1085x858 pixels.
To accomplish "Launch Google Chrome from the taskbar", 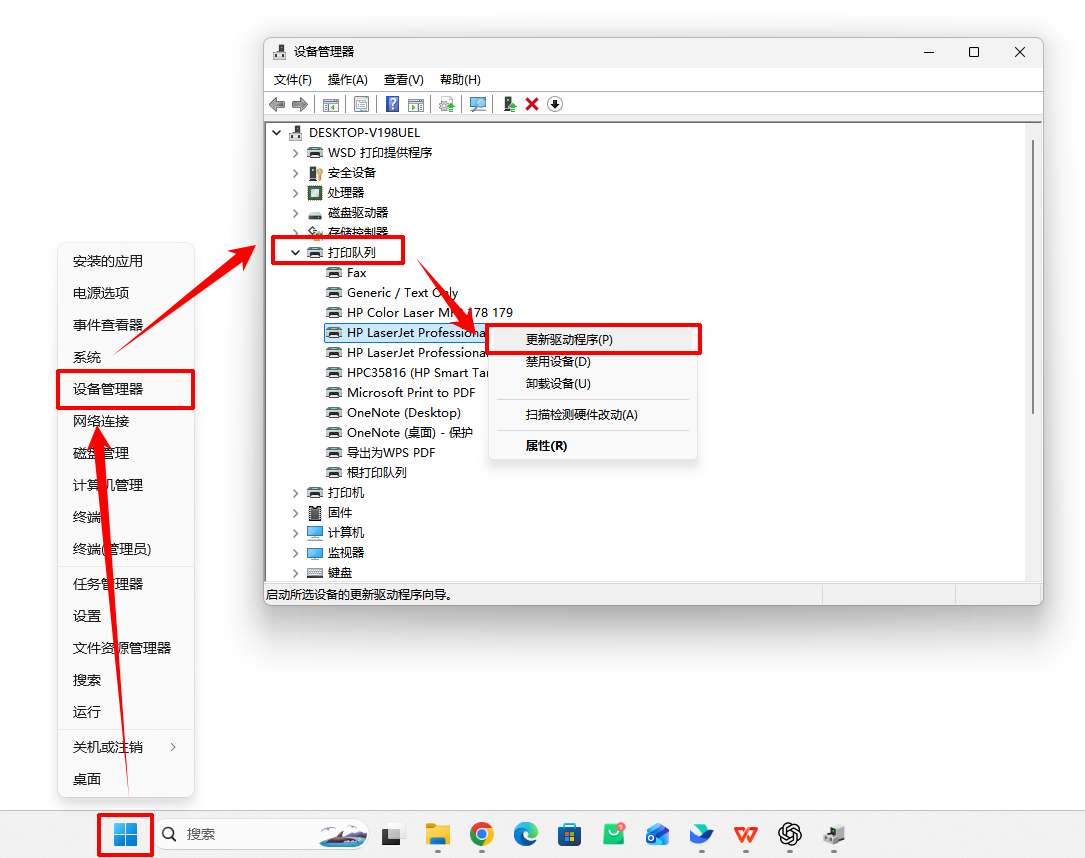I will point(482,834).
